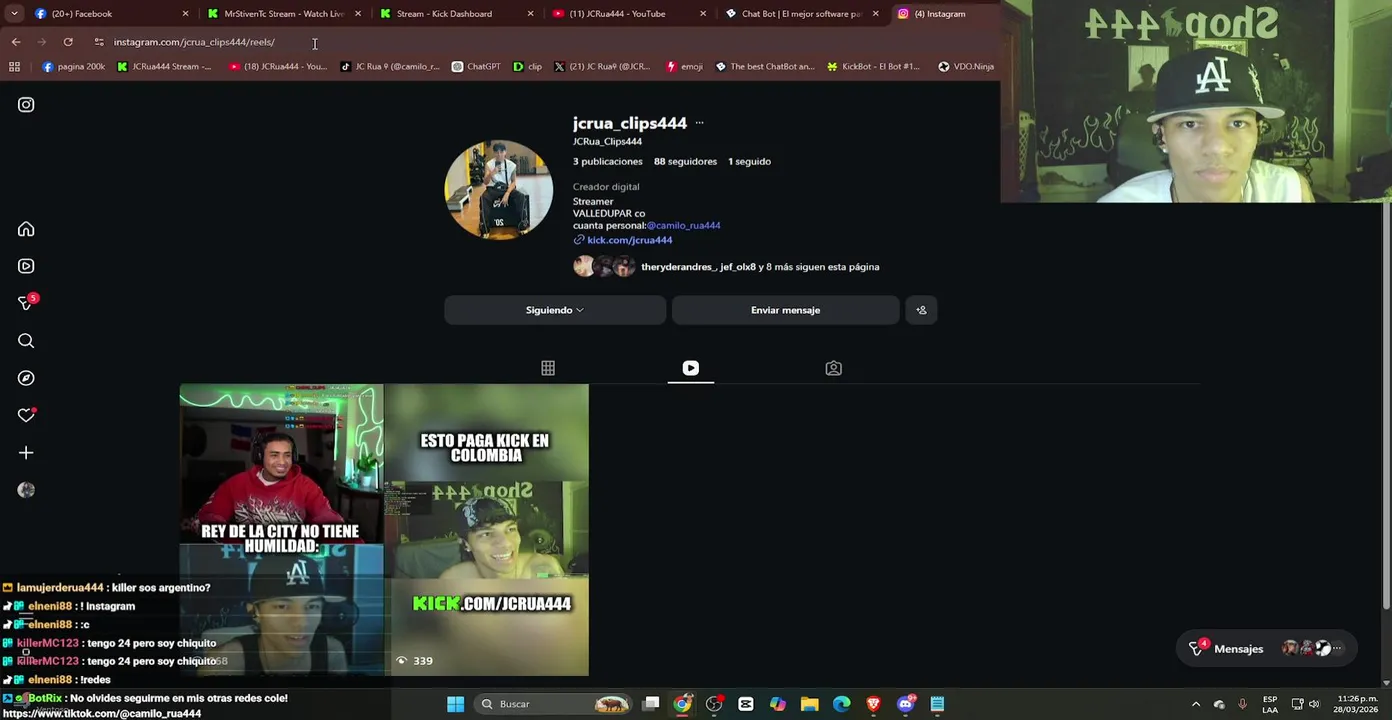Open Brave browser on taskbar
The width and height of the screenshot is (1392, 720).
874,704
